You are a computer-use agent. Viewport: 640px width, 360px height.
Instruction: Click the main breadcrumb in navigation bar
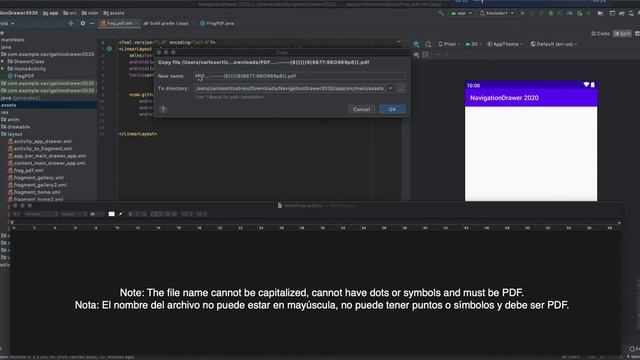tap(90, 13)
